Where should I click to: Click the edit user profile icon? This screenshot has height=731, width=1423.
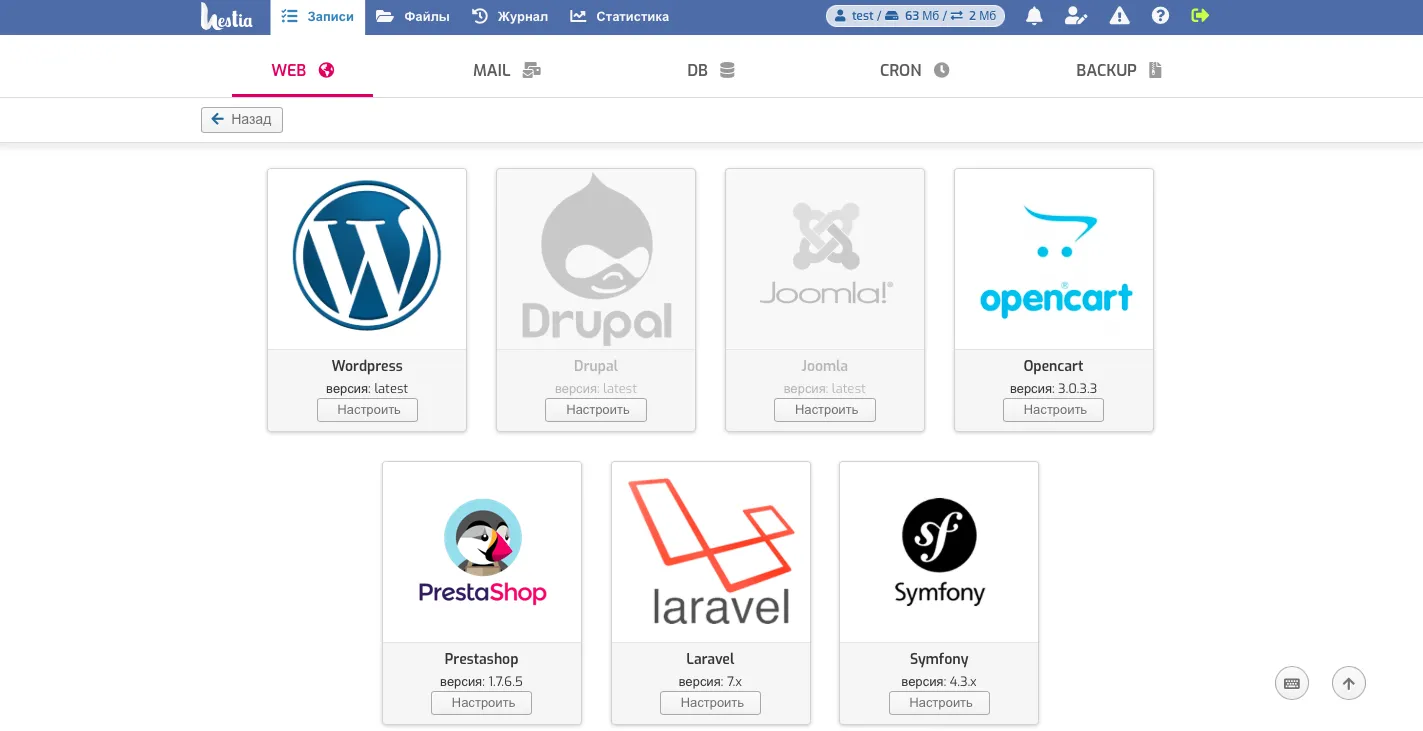(x=1076, y=16)
